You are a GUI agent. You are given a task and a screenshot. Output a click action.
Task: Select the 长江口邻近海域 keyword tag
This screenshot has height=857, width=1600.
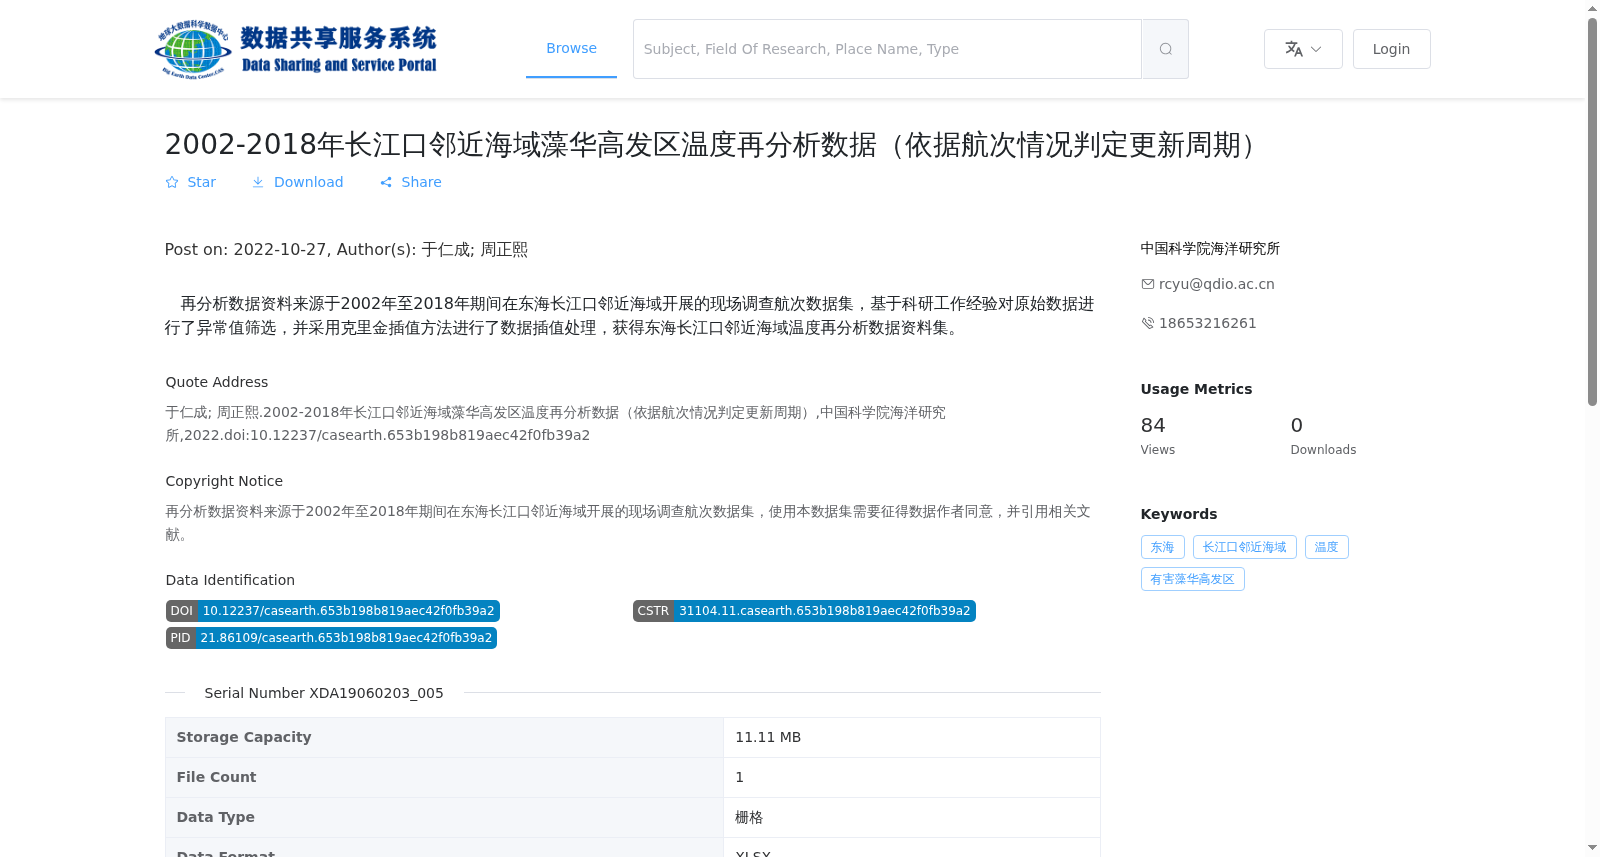point(1245,547)
